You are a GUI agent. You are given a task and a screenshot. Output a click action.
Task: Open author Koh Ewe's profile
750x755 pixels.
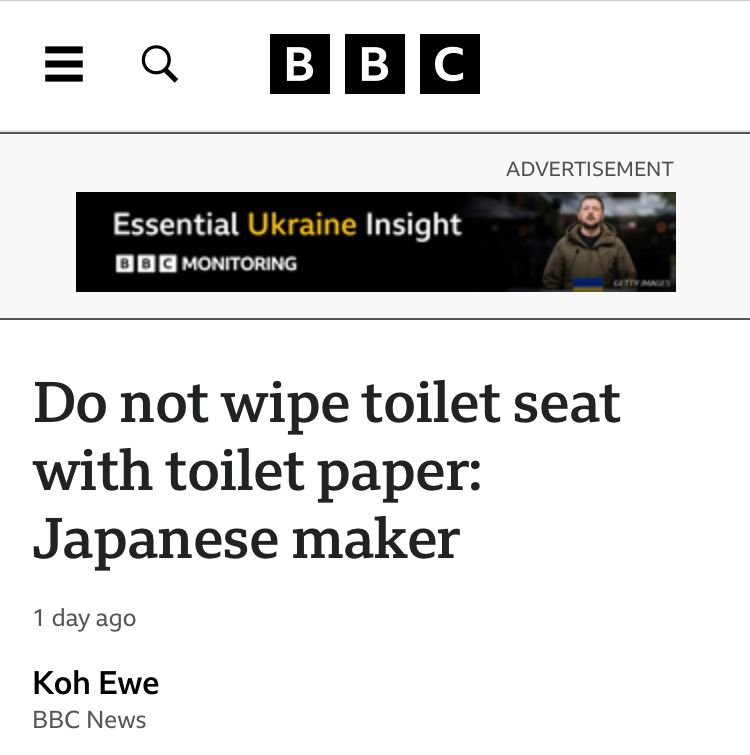click(96, 683)
